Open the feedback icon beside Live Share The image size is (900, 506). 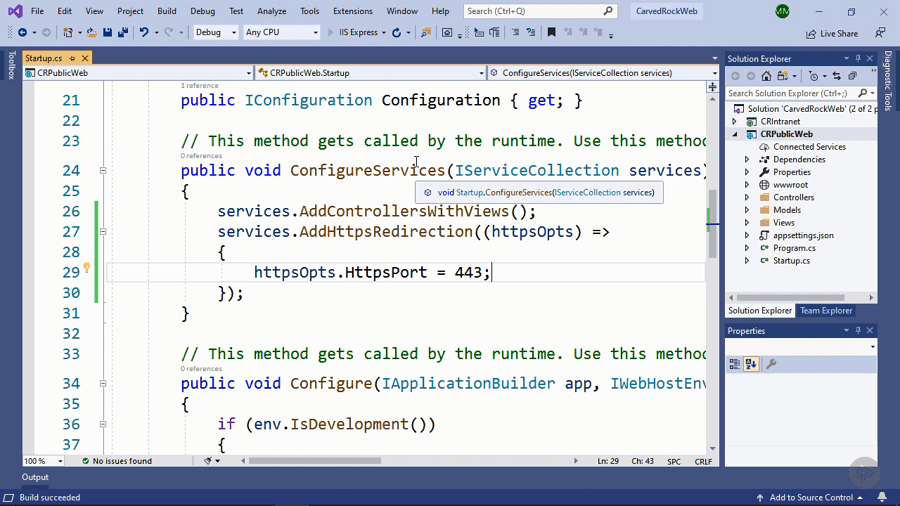click(x=880, y=33)
